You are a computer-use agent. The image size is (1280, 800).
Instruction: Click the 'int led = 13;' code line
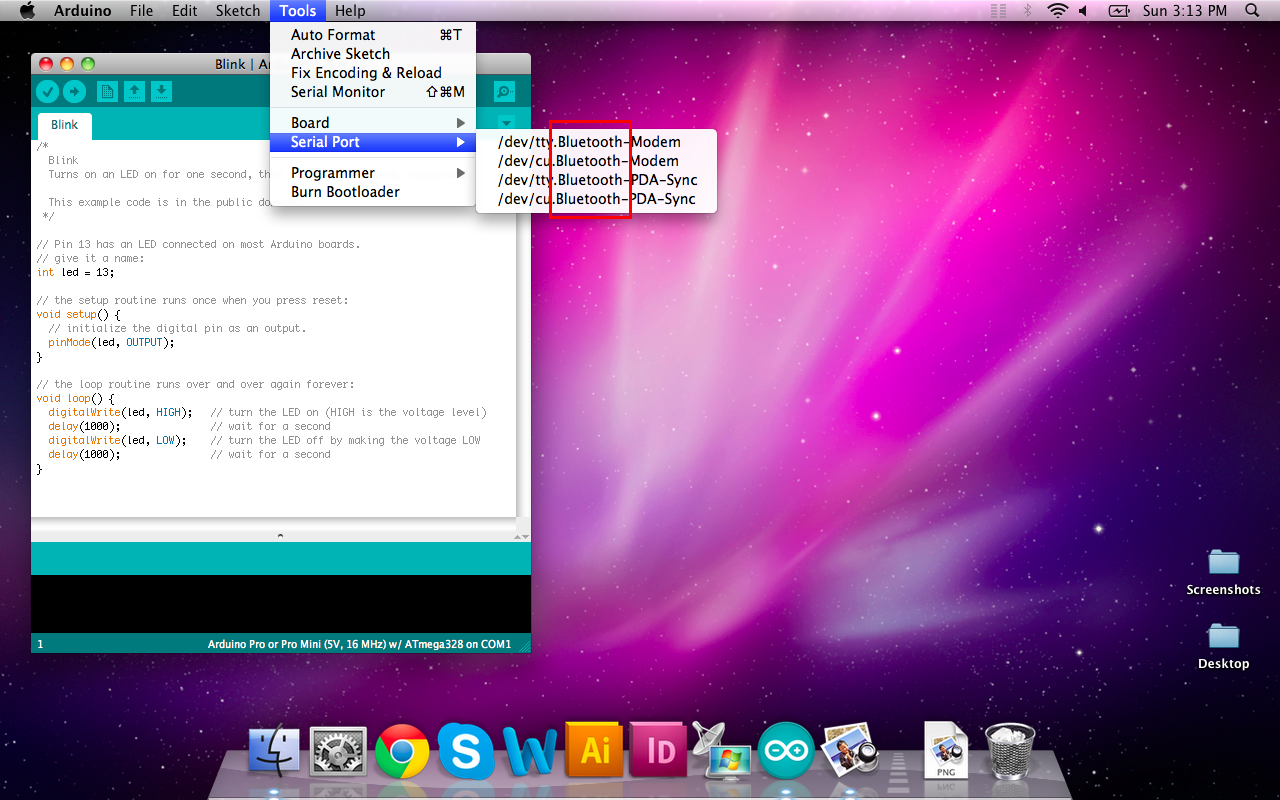pyautogui.click(x=76, y=272)
